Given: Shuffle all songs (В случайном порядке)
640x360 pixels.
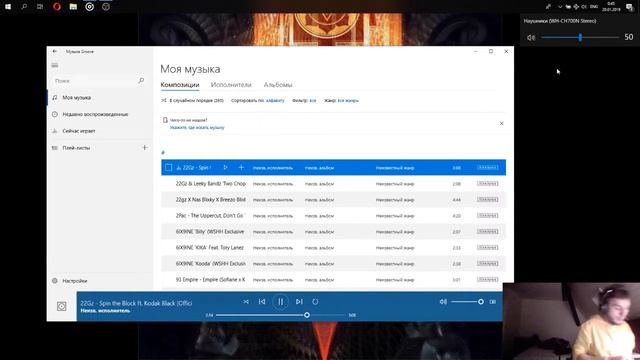Looking at the screenshot, I should [192, 100].
